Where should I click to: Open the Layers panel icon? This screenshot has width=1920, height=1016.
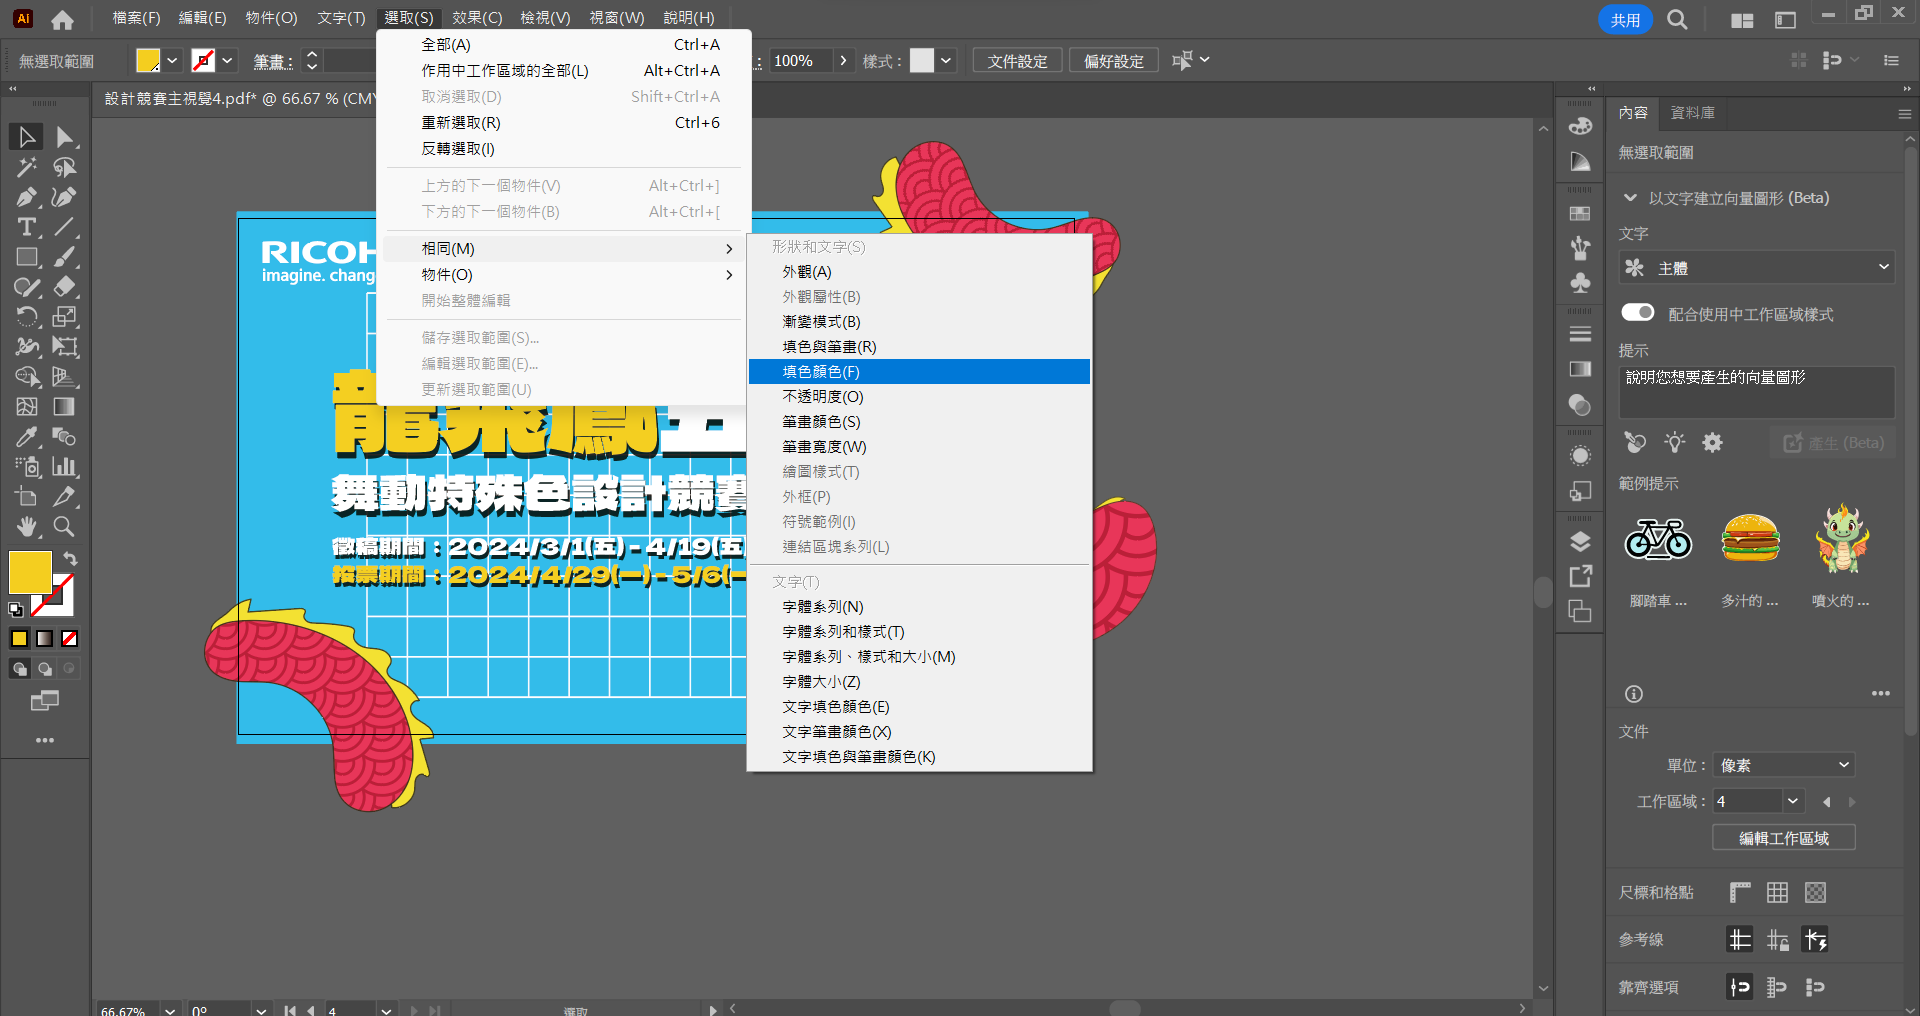point(1580,542)
